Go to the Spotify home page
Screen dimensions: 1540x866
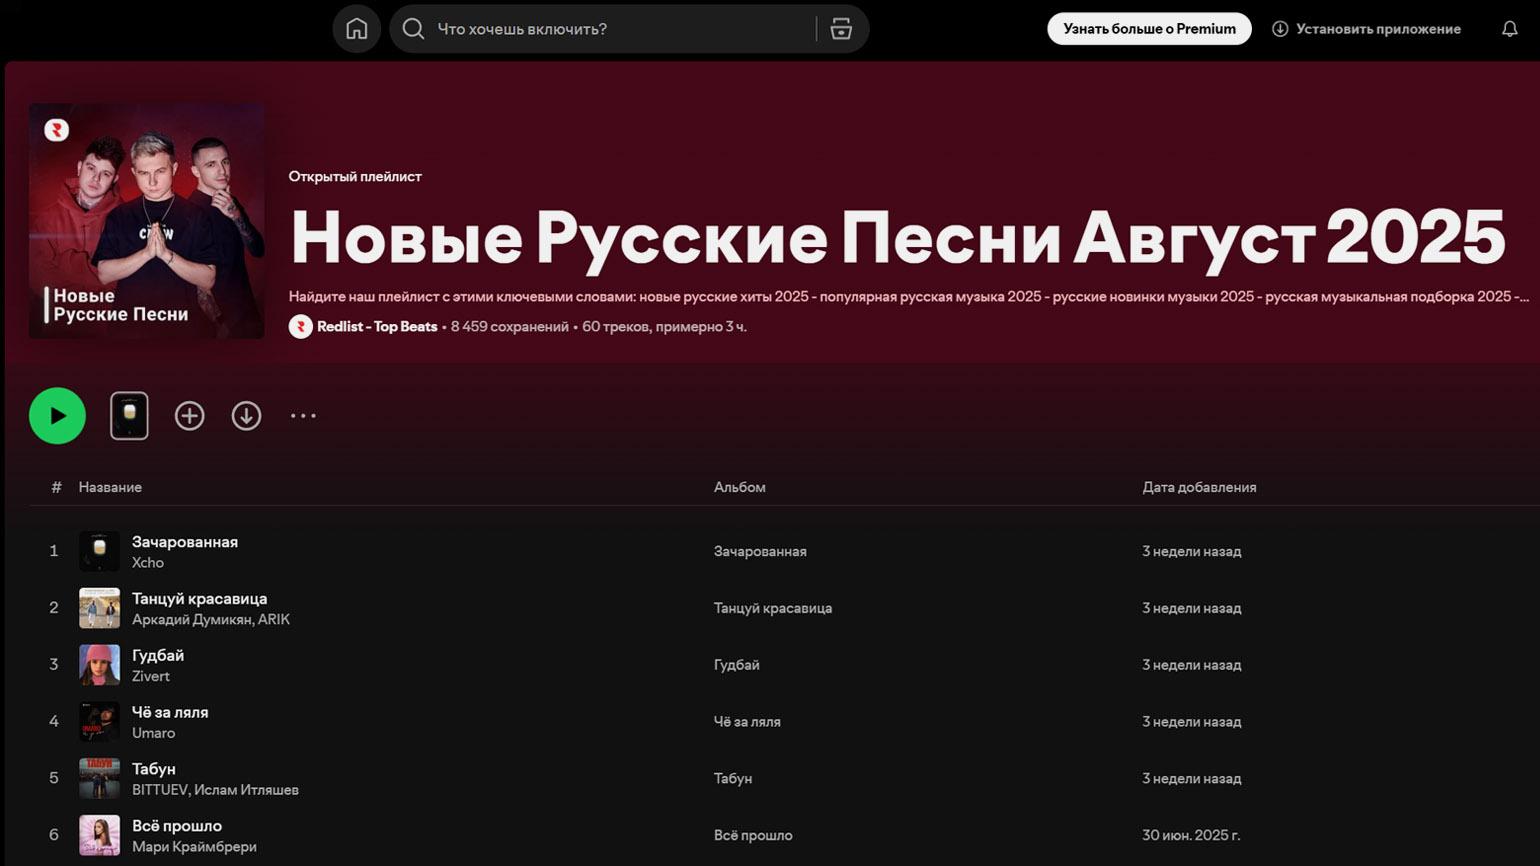pos(356,29)
